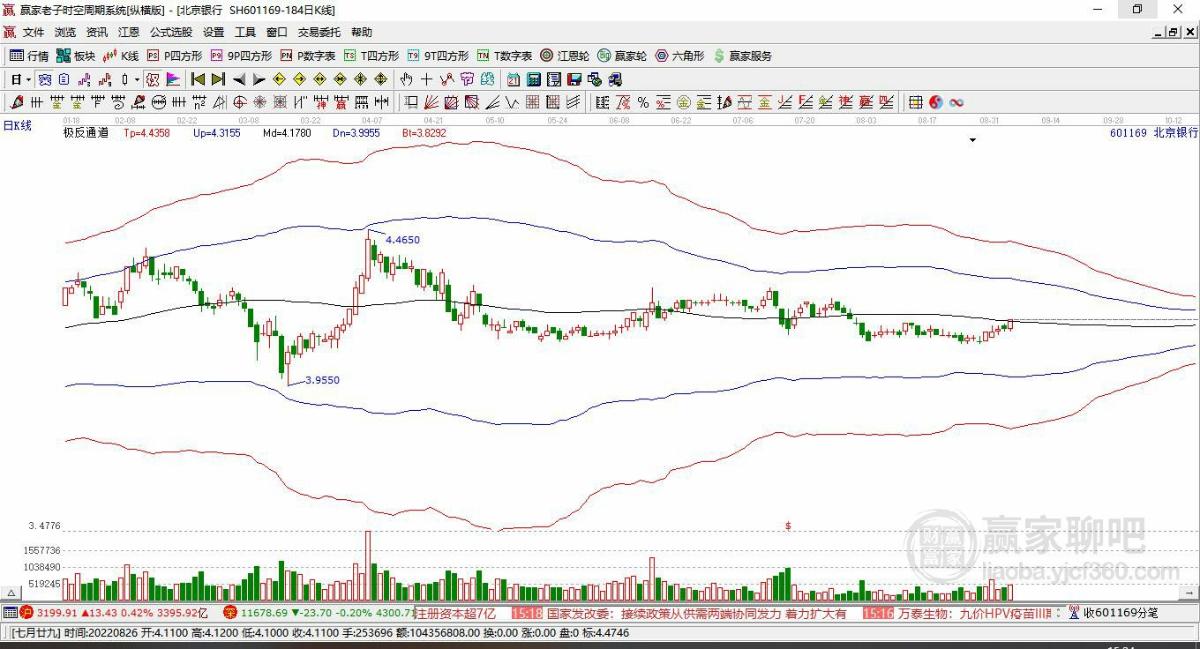Click the Up=4.3155 indicator value

coord(217,132)
